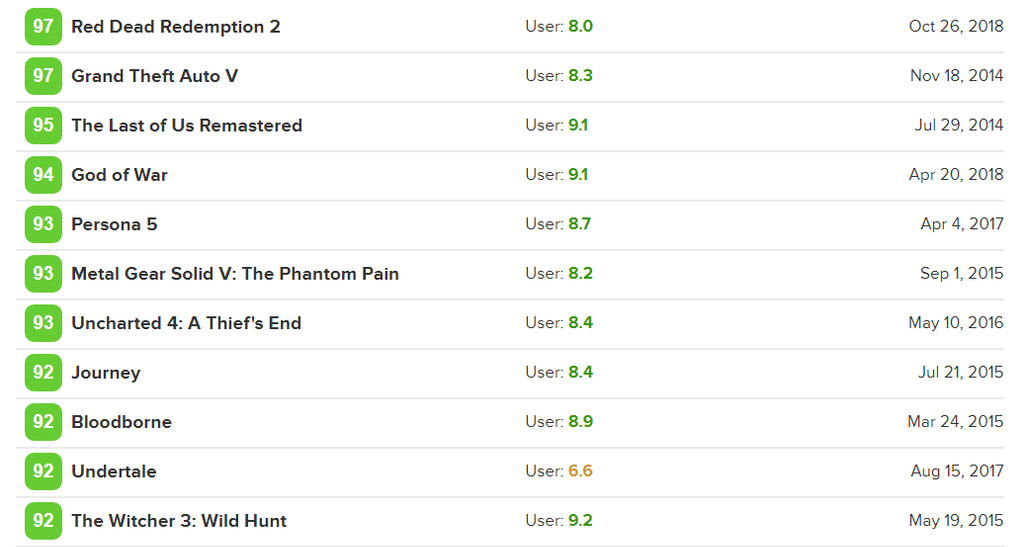The width and height of the screenshot is (1024, 547).
Task: Click the 97 score badge for Red Dead Redemption 2
Action: click(43, 26)
